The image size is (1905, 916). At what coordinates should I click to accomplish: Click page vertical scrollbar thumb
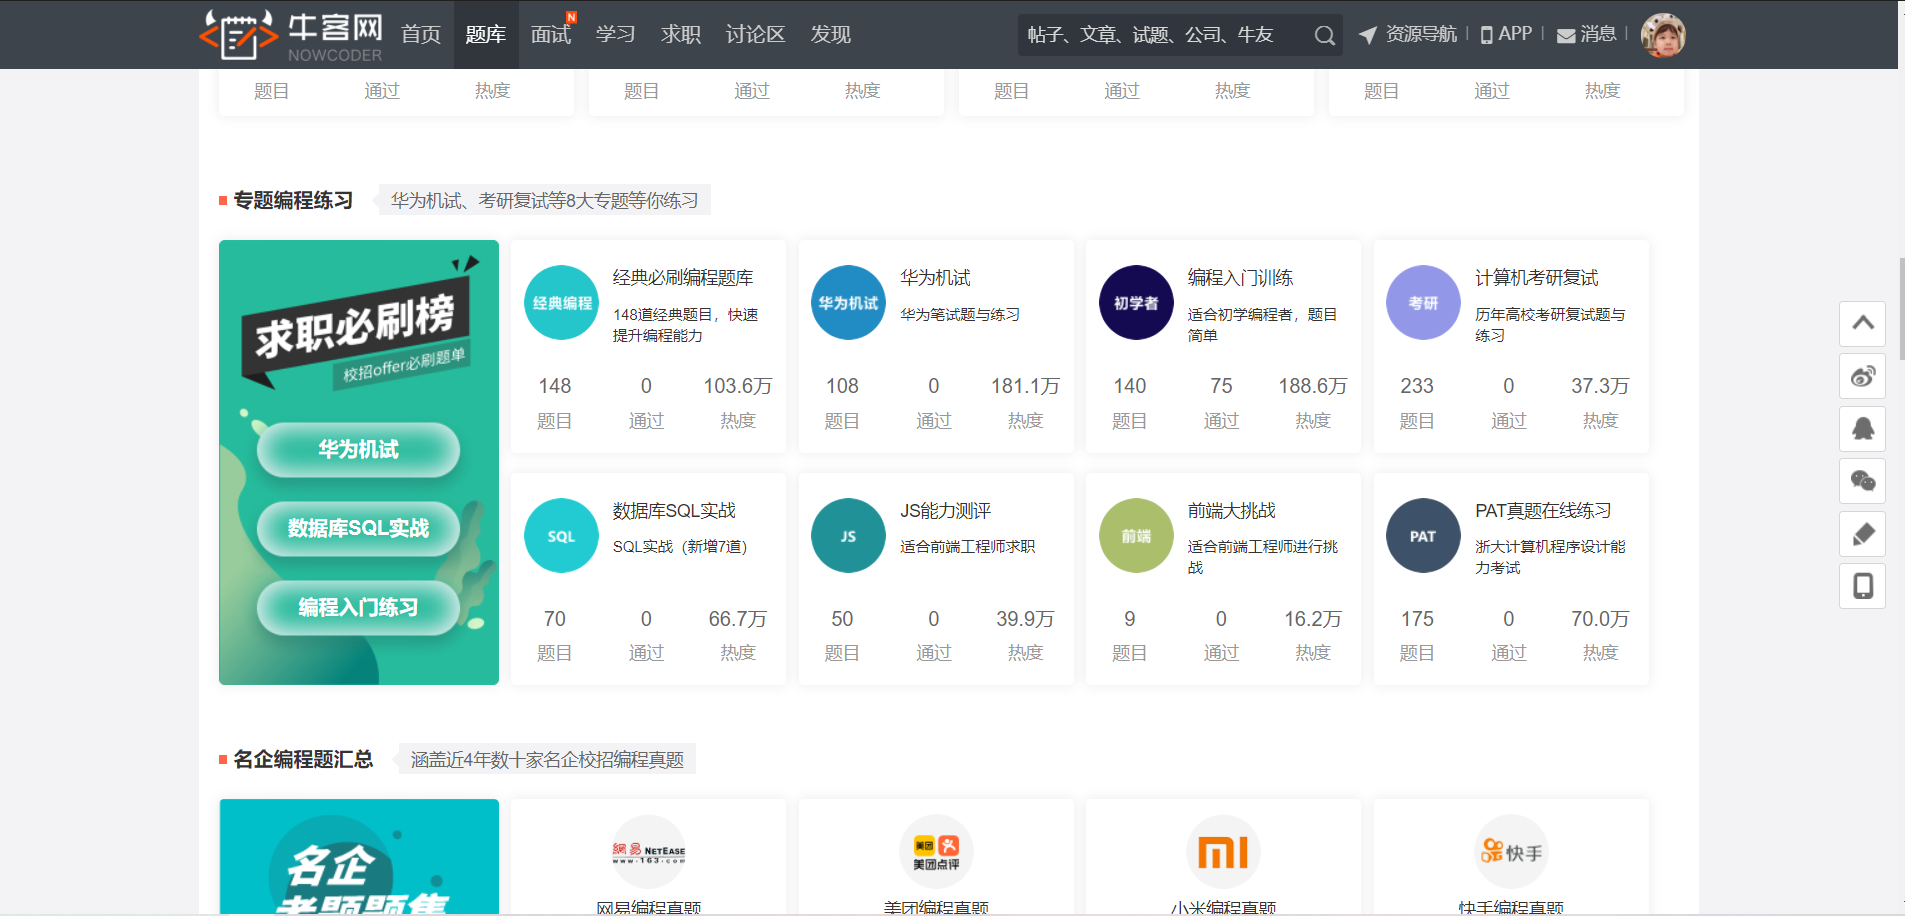(1901, 309)
